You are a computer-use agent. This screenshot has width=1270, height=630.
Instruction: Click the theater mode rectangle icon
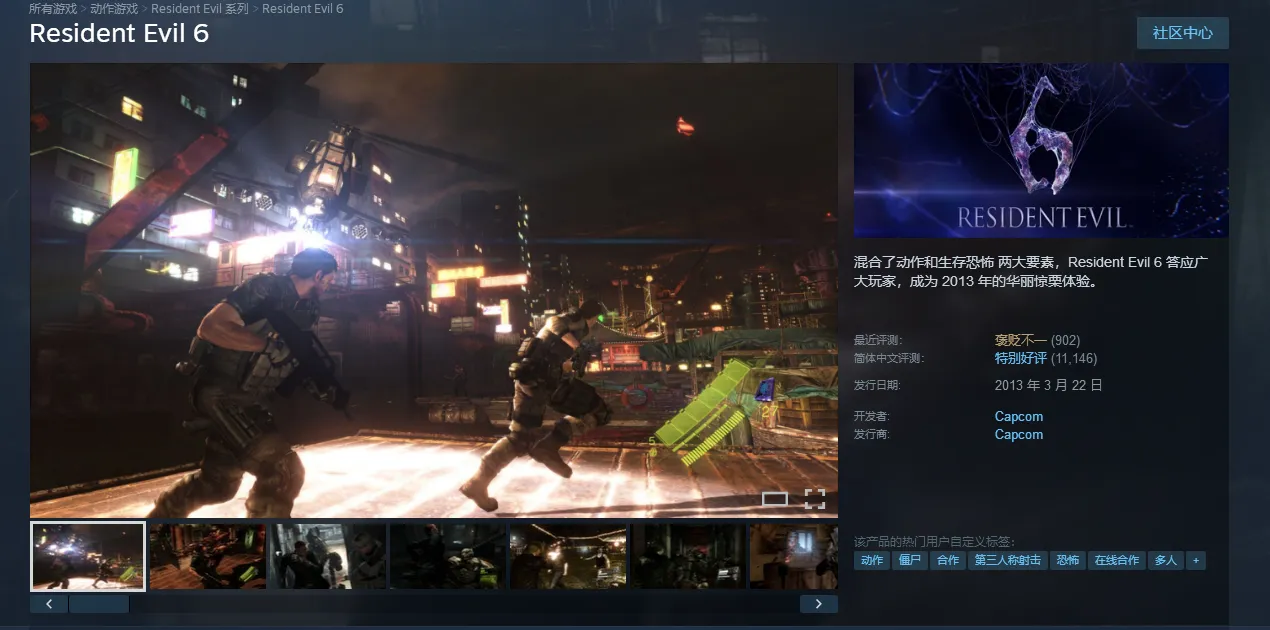coord(775,499)
